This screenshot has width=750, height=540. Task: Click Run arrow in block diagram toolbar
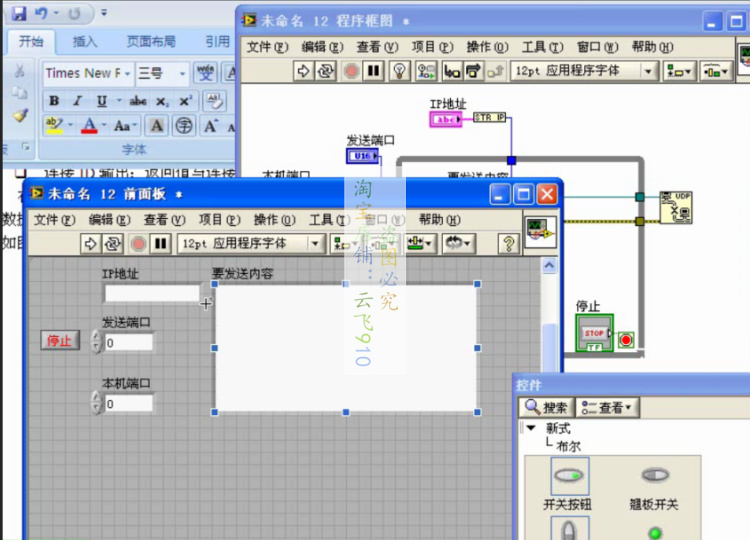pos(304,71)
